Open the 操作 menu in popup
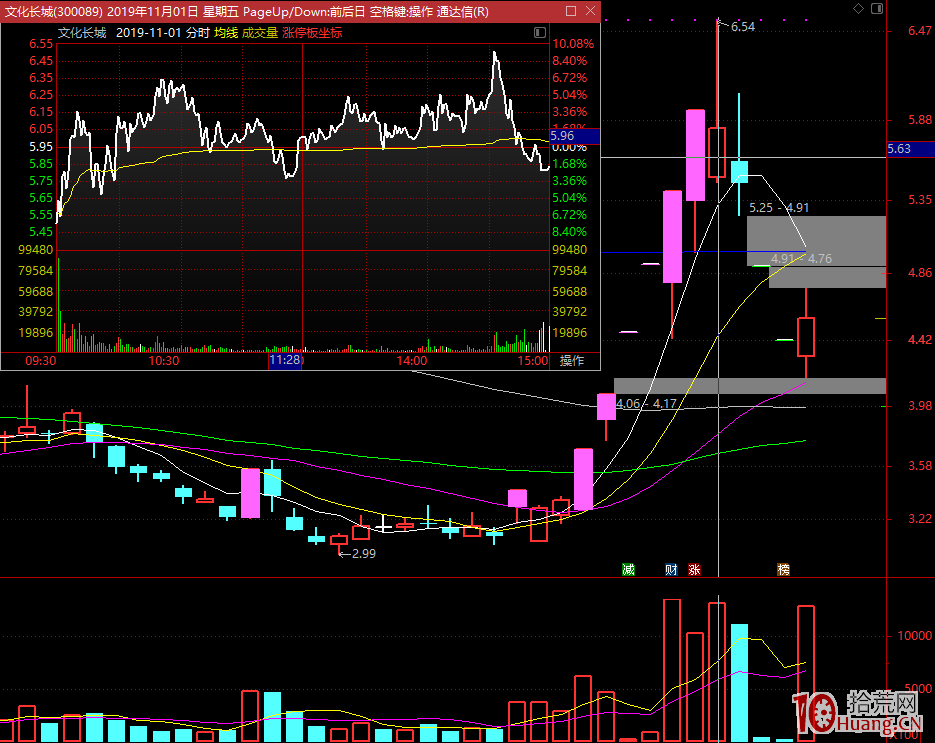This screenshot has width=935, height=743. point(572,360)
